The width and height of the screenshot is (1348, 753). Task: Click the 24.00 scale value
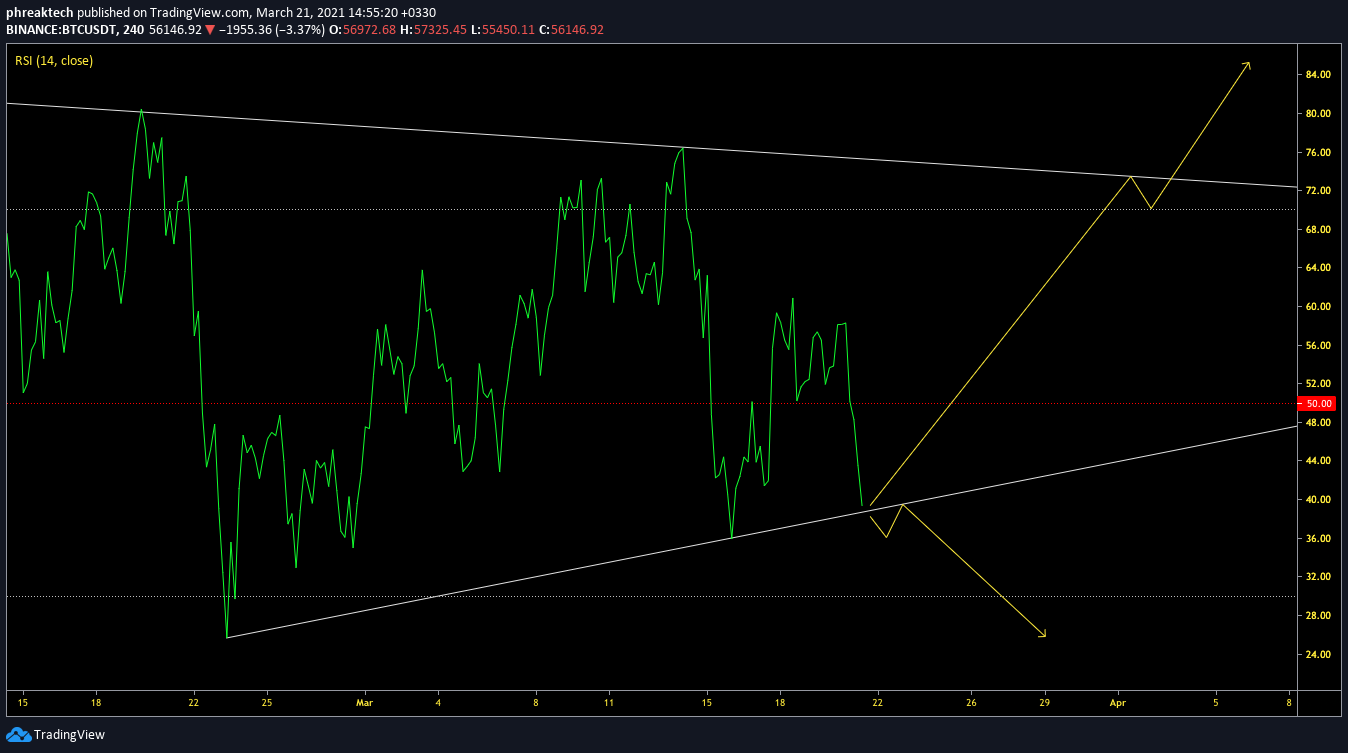1318,655
